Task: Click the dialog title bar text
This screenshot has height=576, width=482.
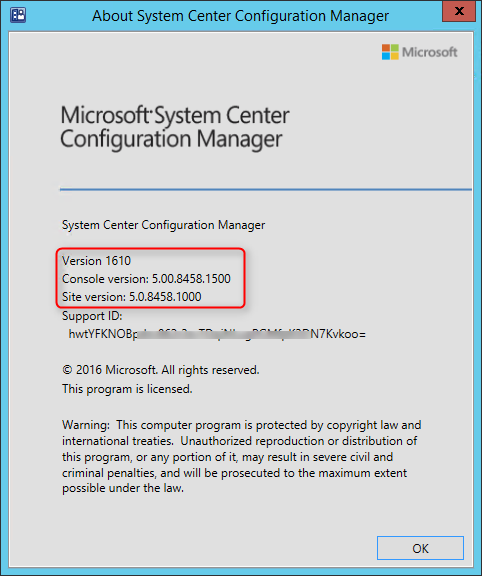Action: (x=240, y=16)
